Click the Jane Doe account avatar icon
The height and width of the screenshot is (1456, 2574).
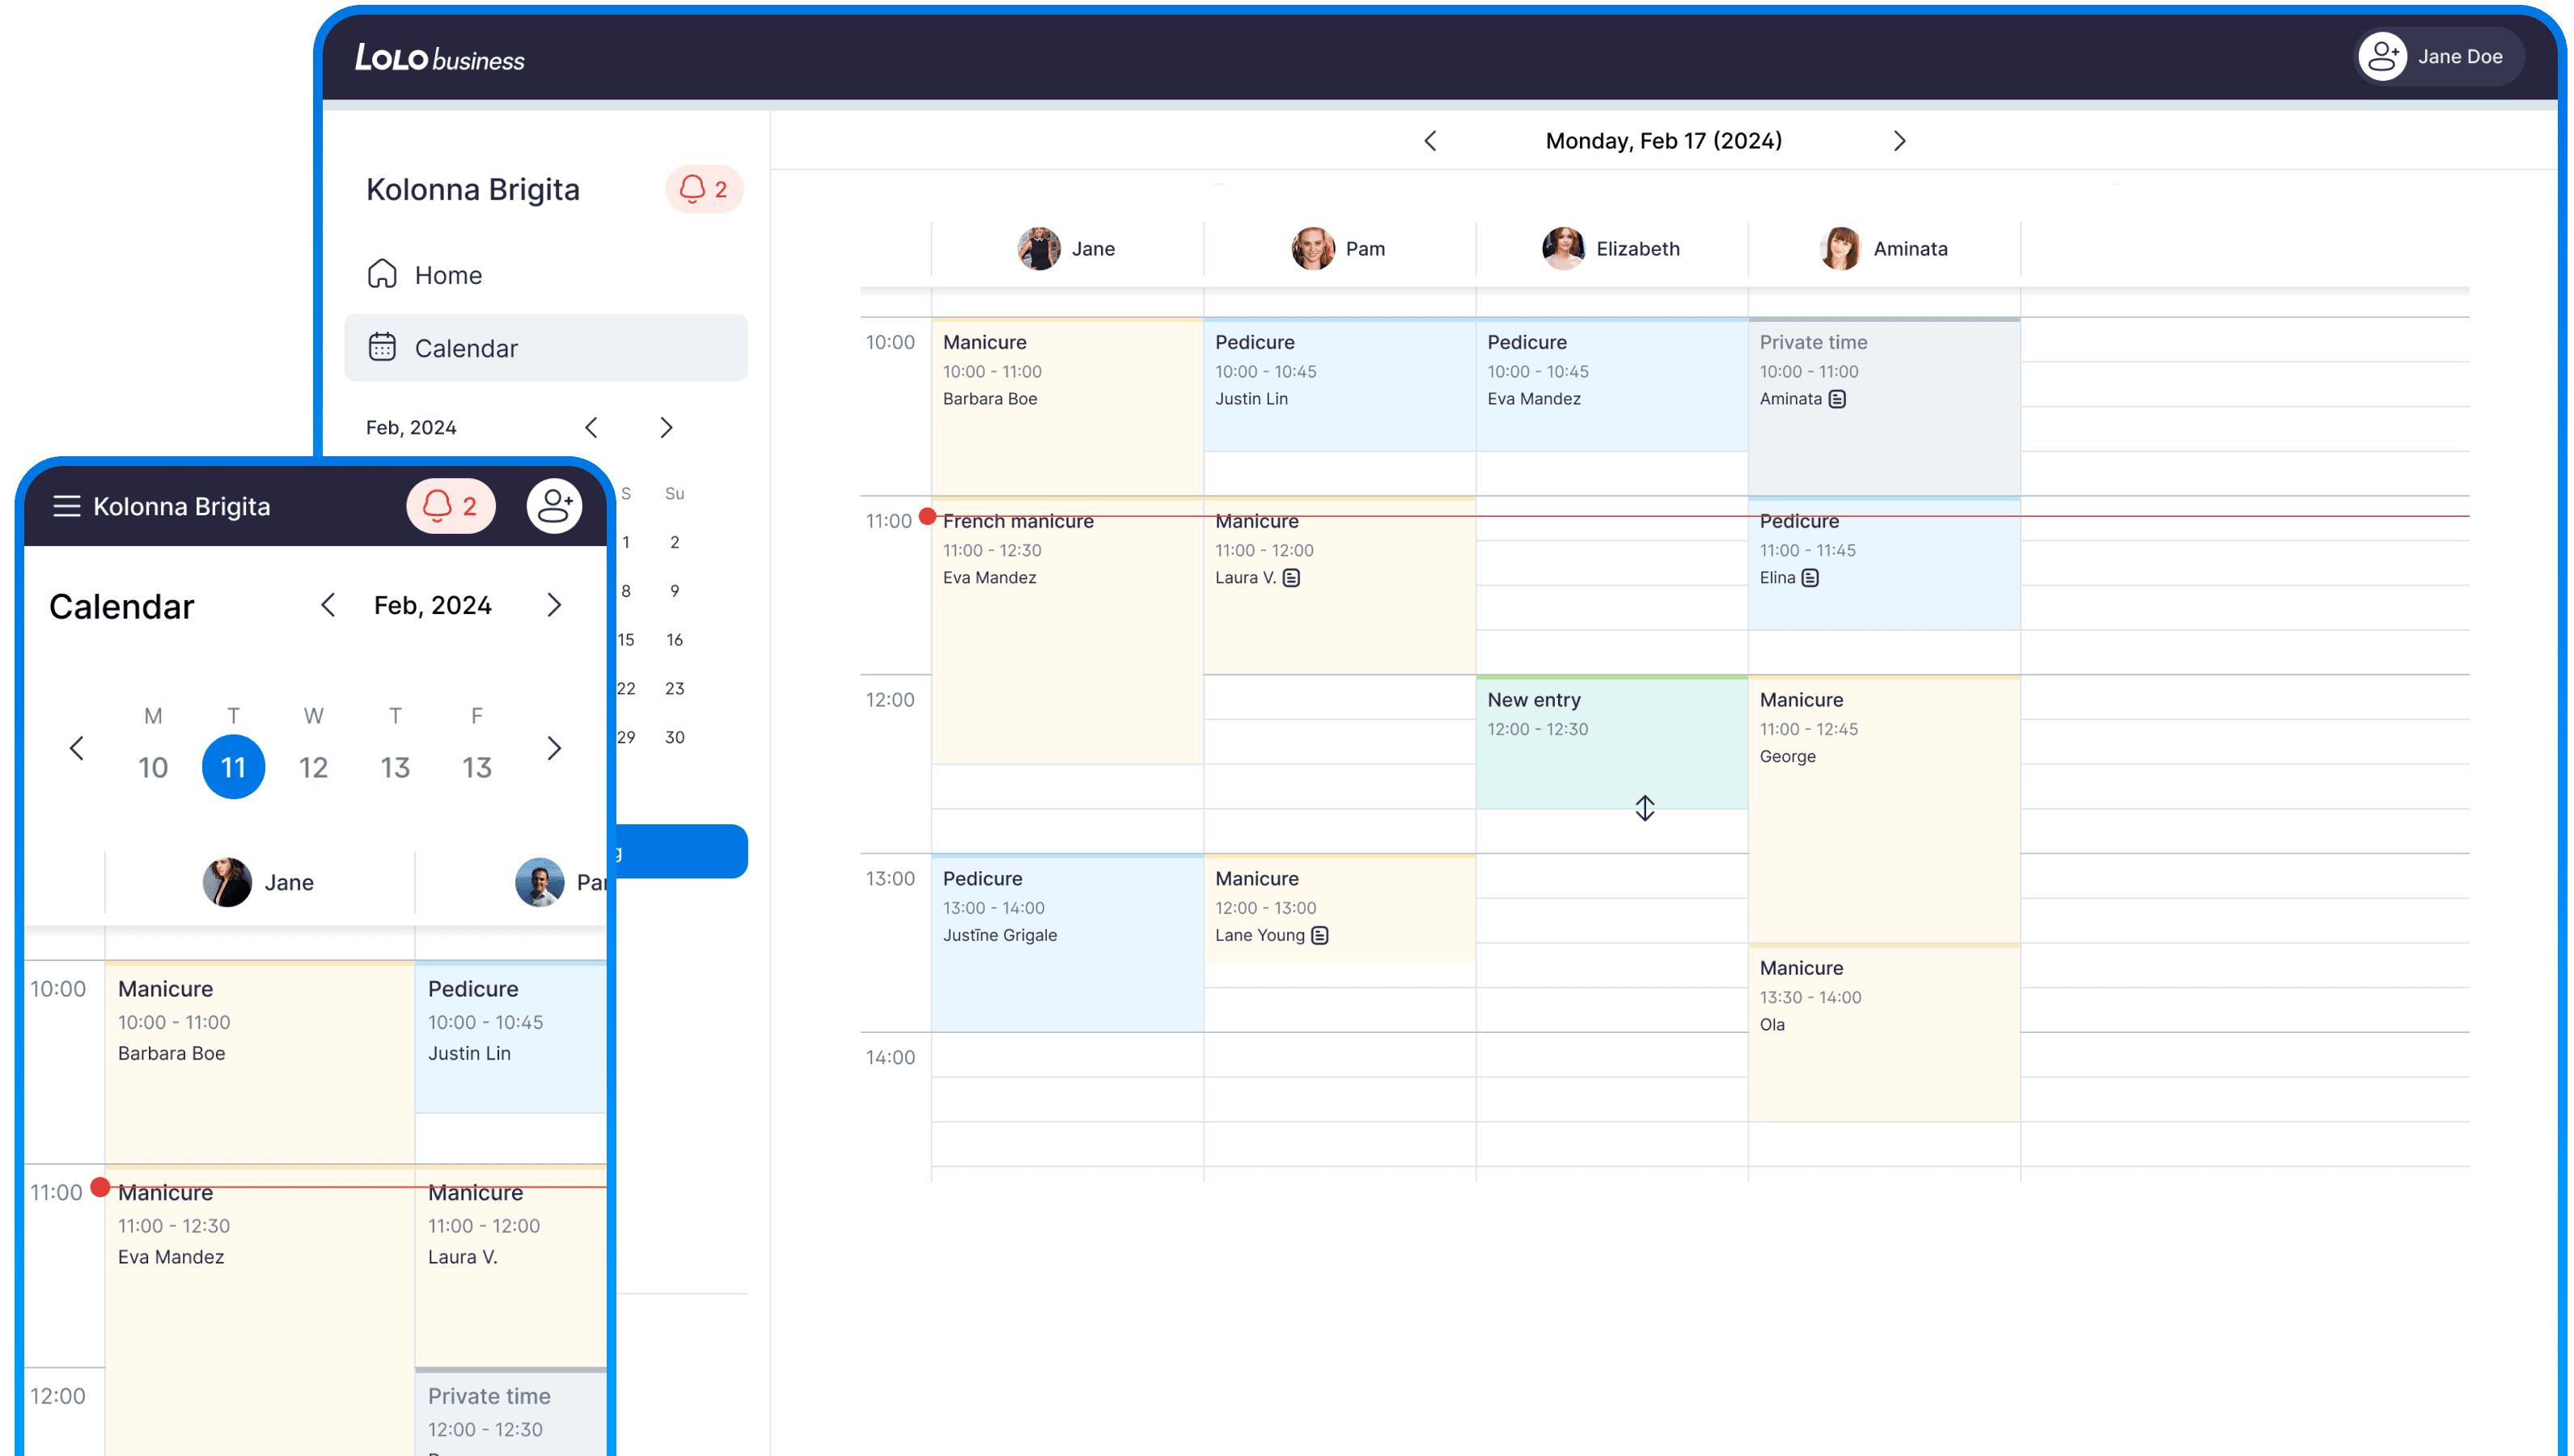pos(2383,57)
